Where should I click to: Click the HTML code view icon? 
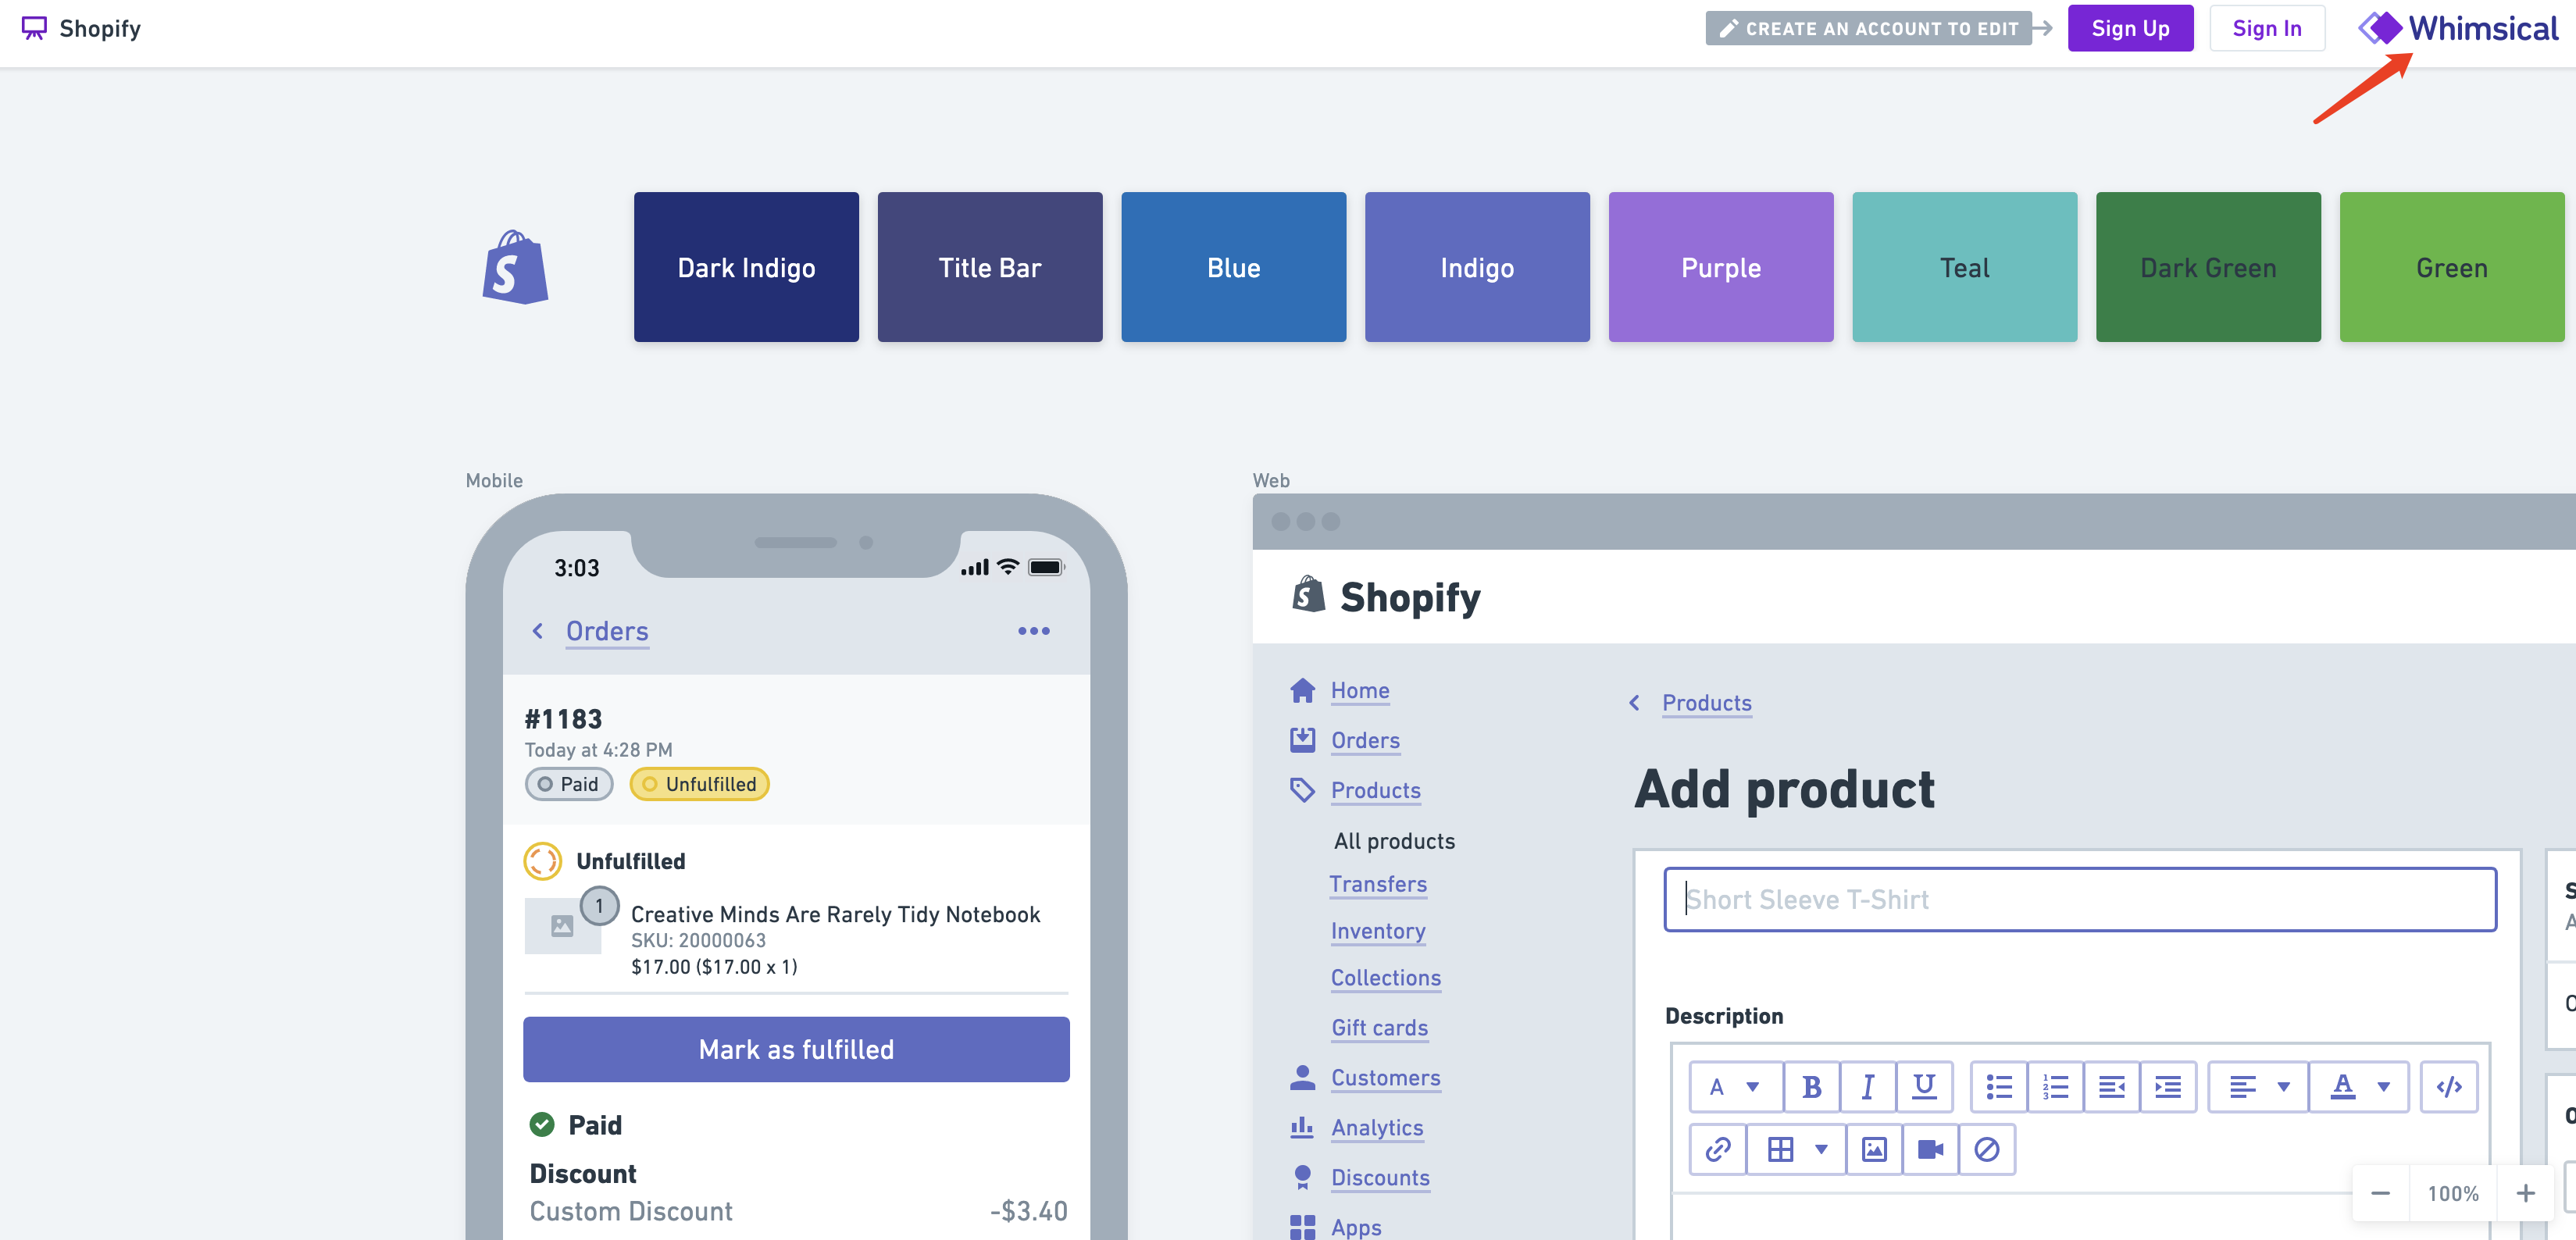2448,1087
